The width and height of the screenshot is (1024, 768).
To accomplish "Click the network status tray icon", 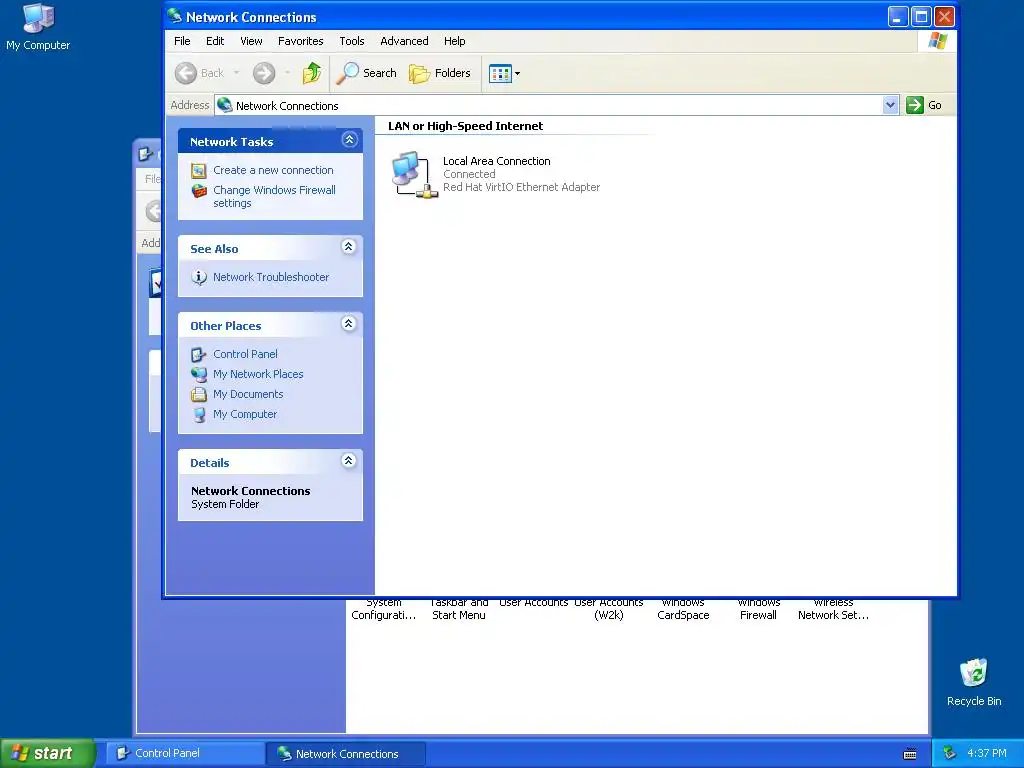I will 950,754.
